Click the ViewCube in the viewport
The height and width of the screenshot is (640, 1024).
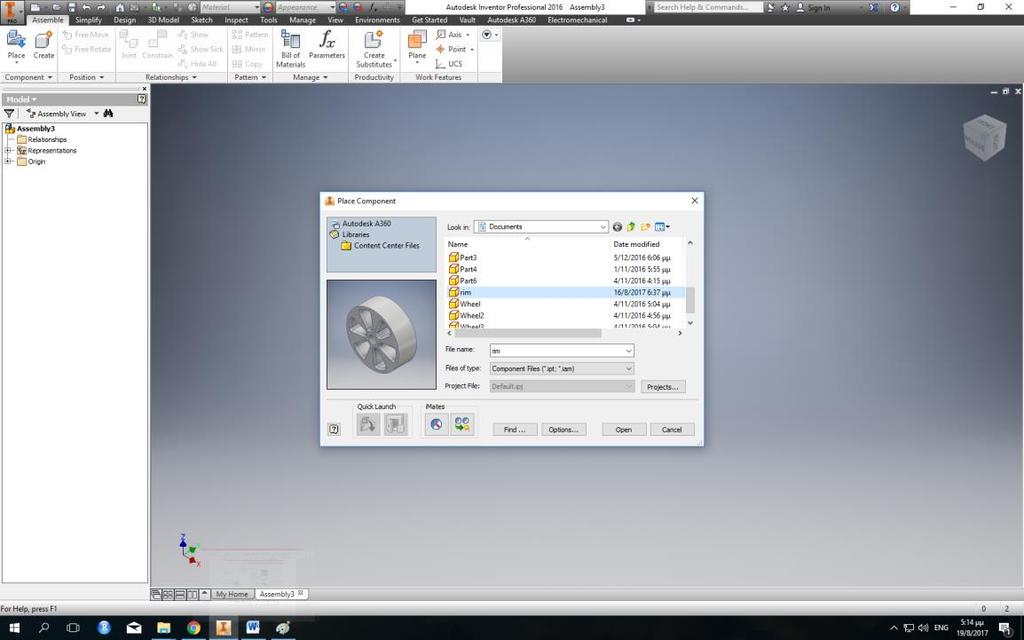(984, 137)
